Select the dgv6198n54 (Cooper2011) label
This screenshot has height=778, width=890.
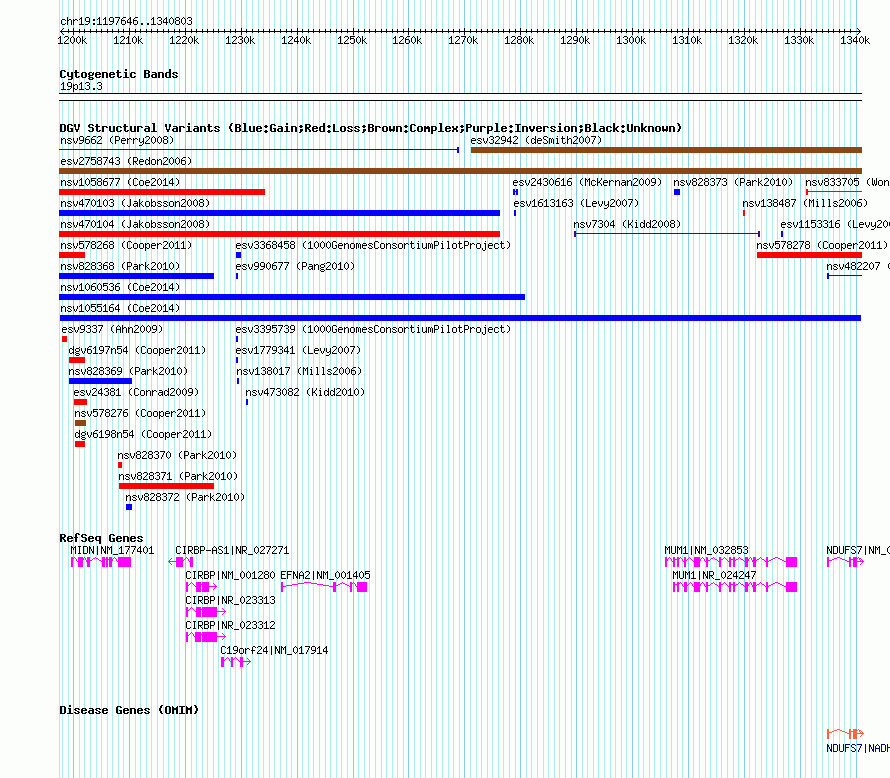[x=143, y=434]
